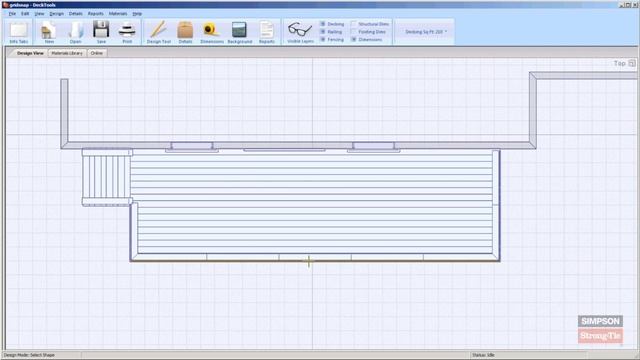Toggle the Railing layer checkbox
640x360 pixels.
pyautogui.click(x=323, y=31)
